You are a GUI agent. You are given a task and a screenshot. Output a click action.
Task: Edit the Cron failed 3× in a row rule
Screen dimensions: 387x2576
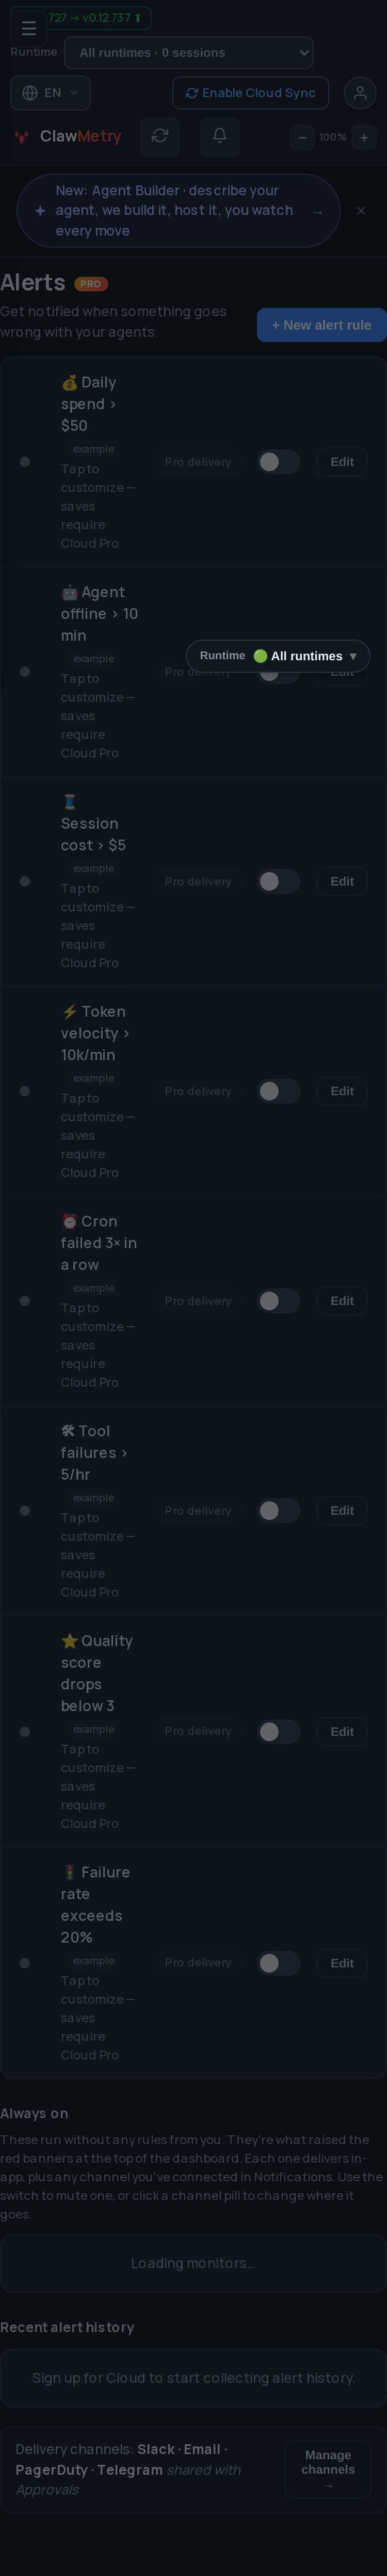[342, 1301]
